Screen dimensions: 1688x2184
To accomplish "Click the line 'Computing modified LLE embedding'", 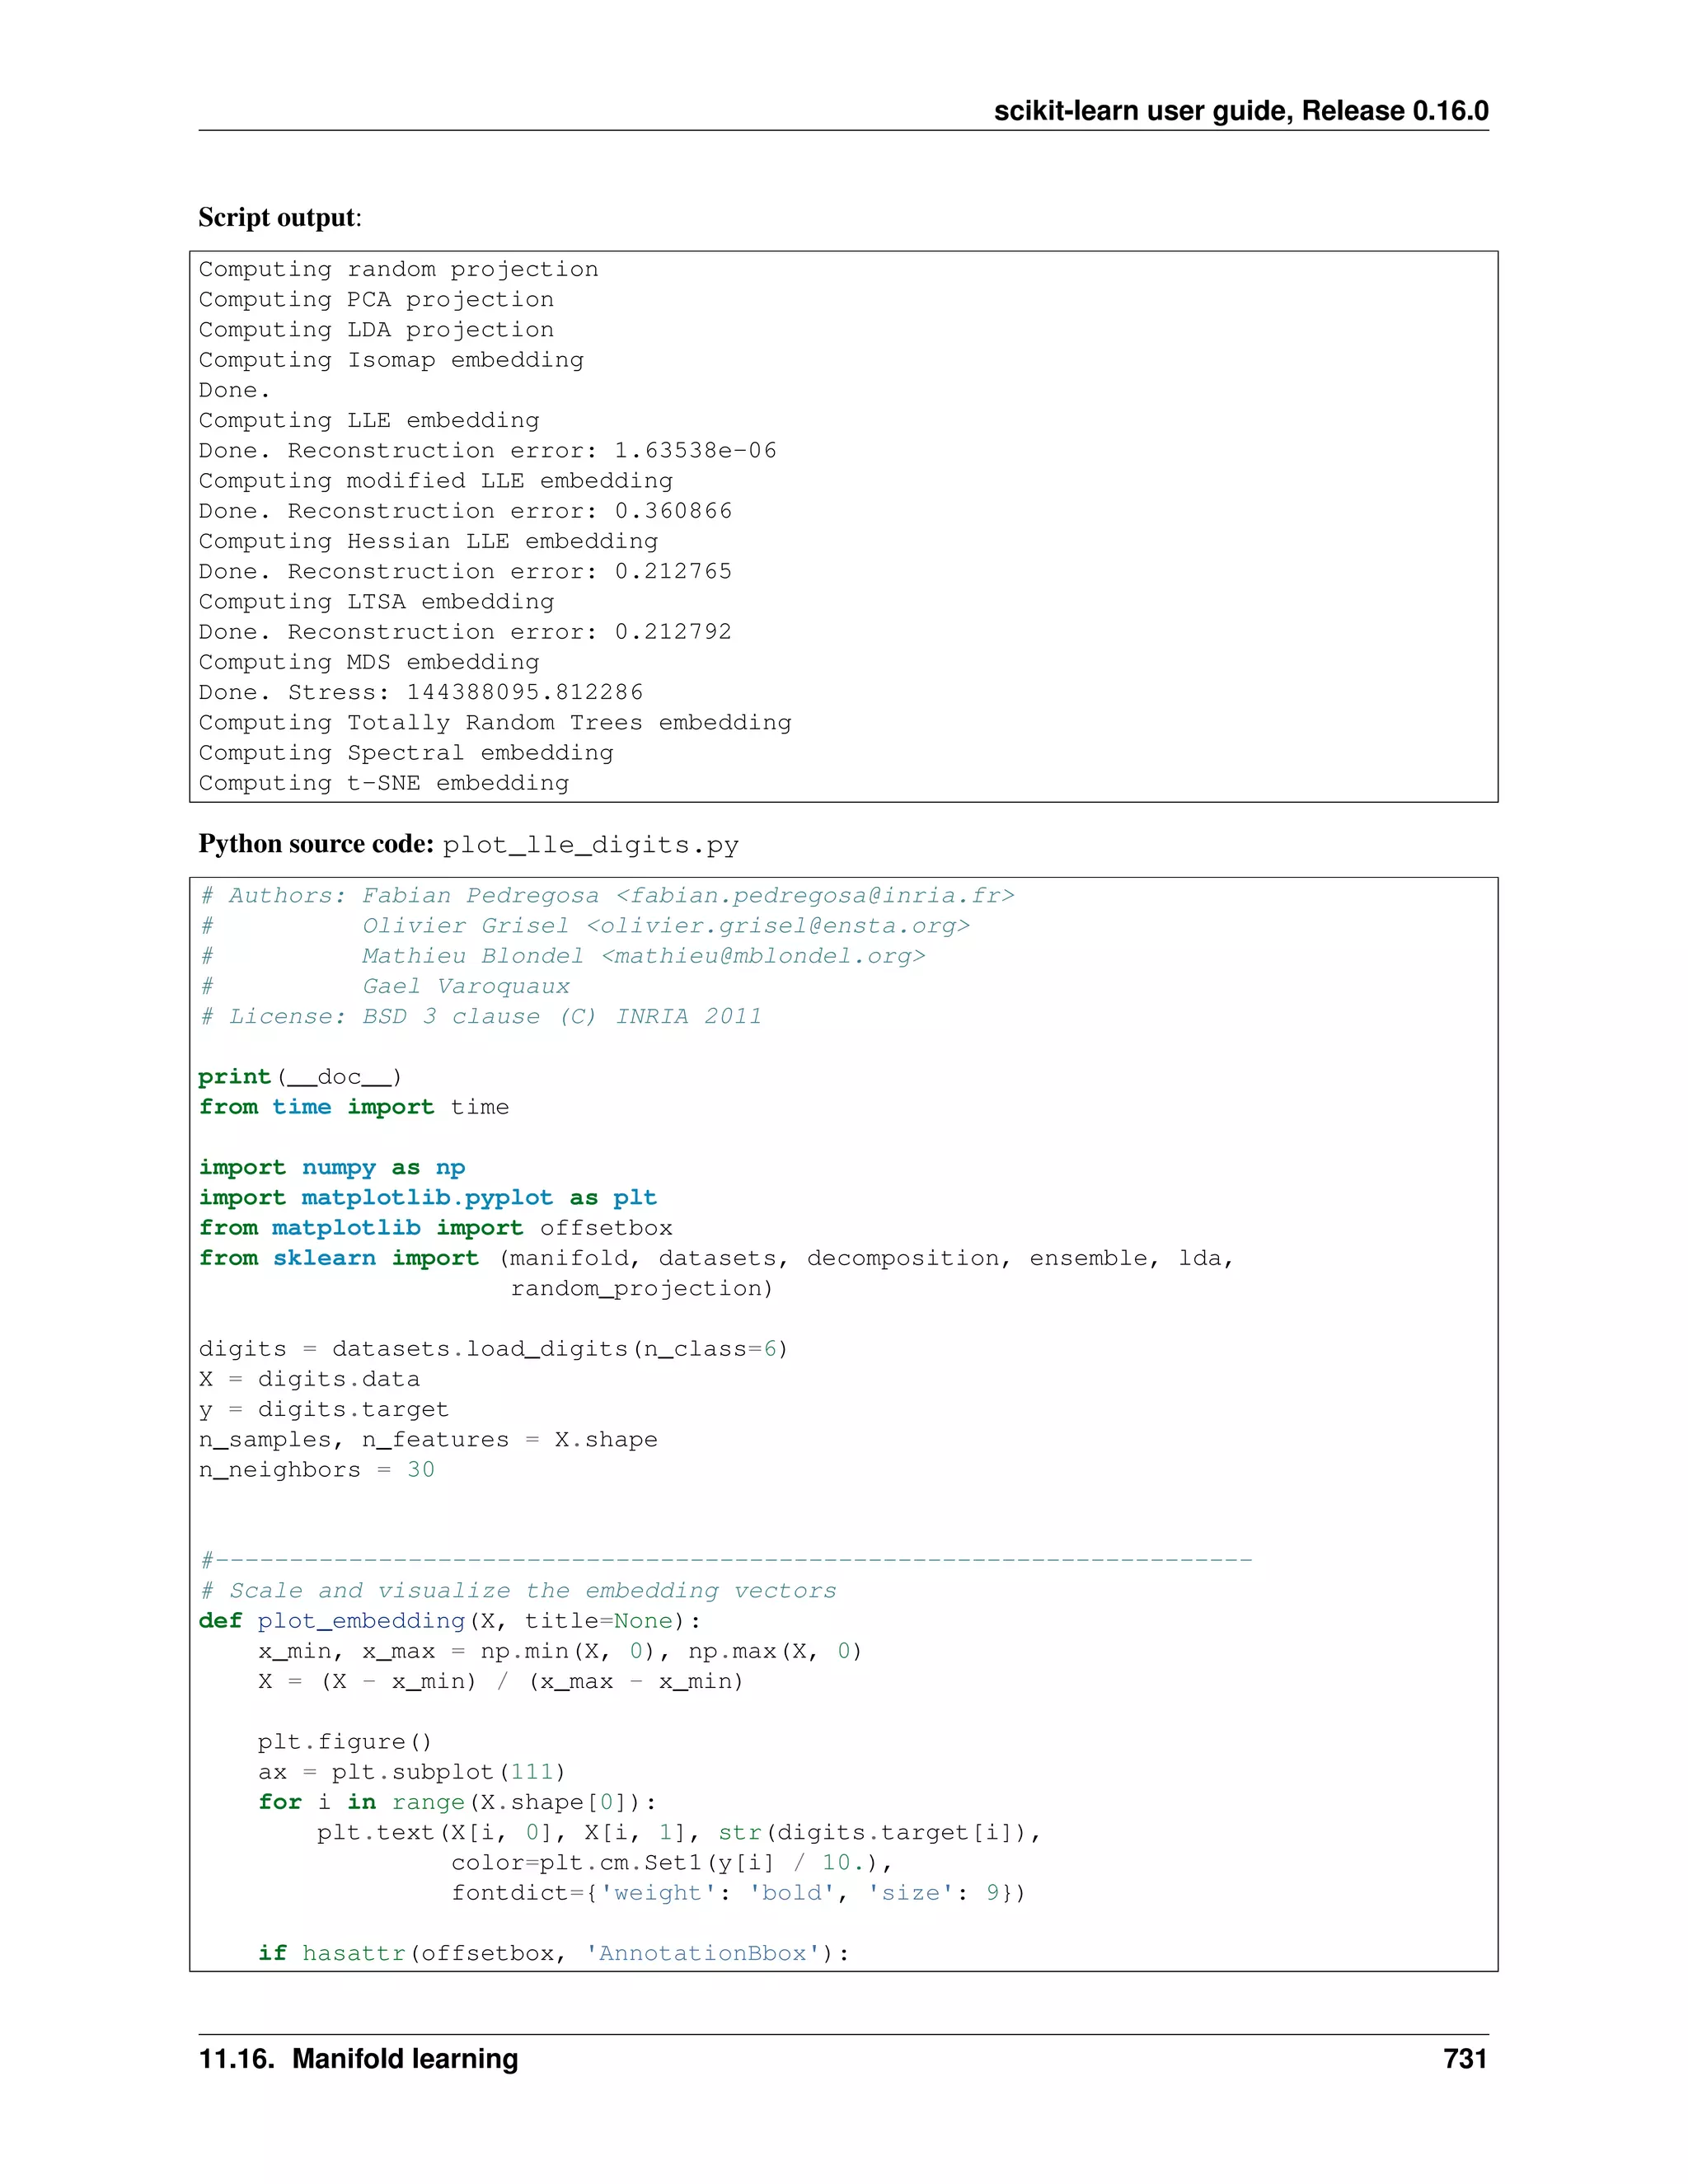I will click(x=436, y=481).
